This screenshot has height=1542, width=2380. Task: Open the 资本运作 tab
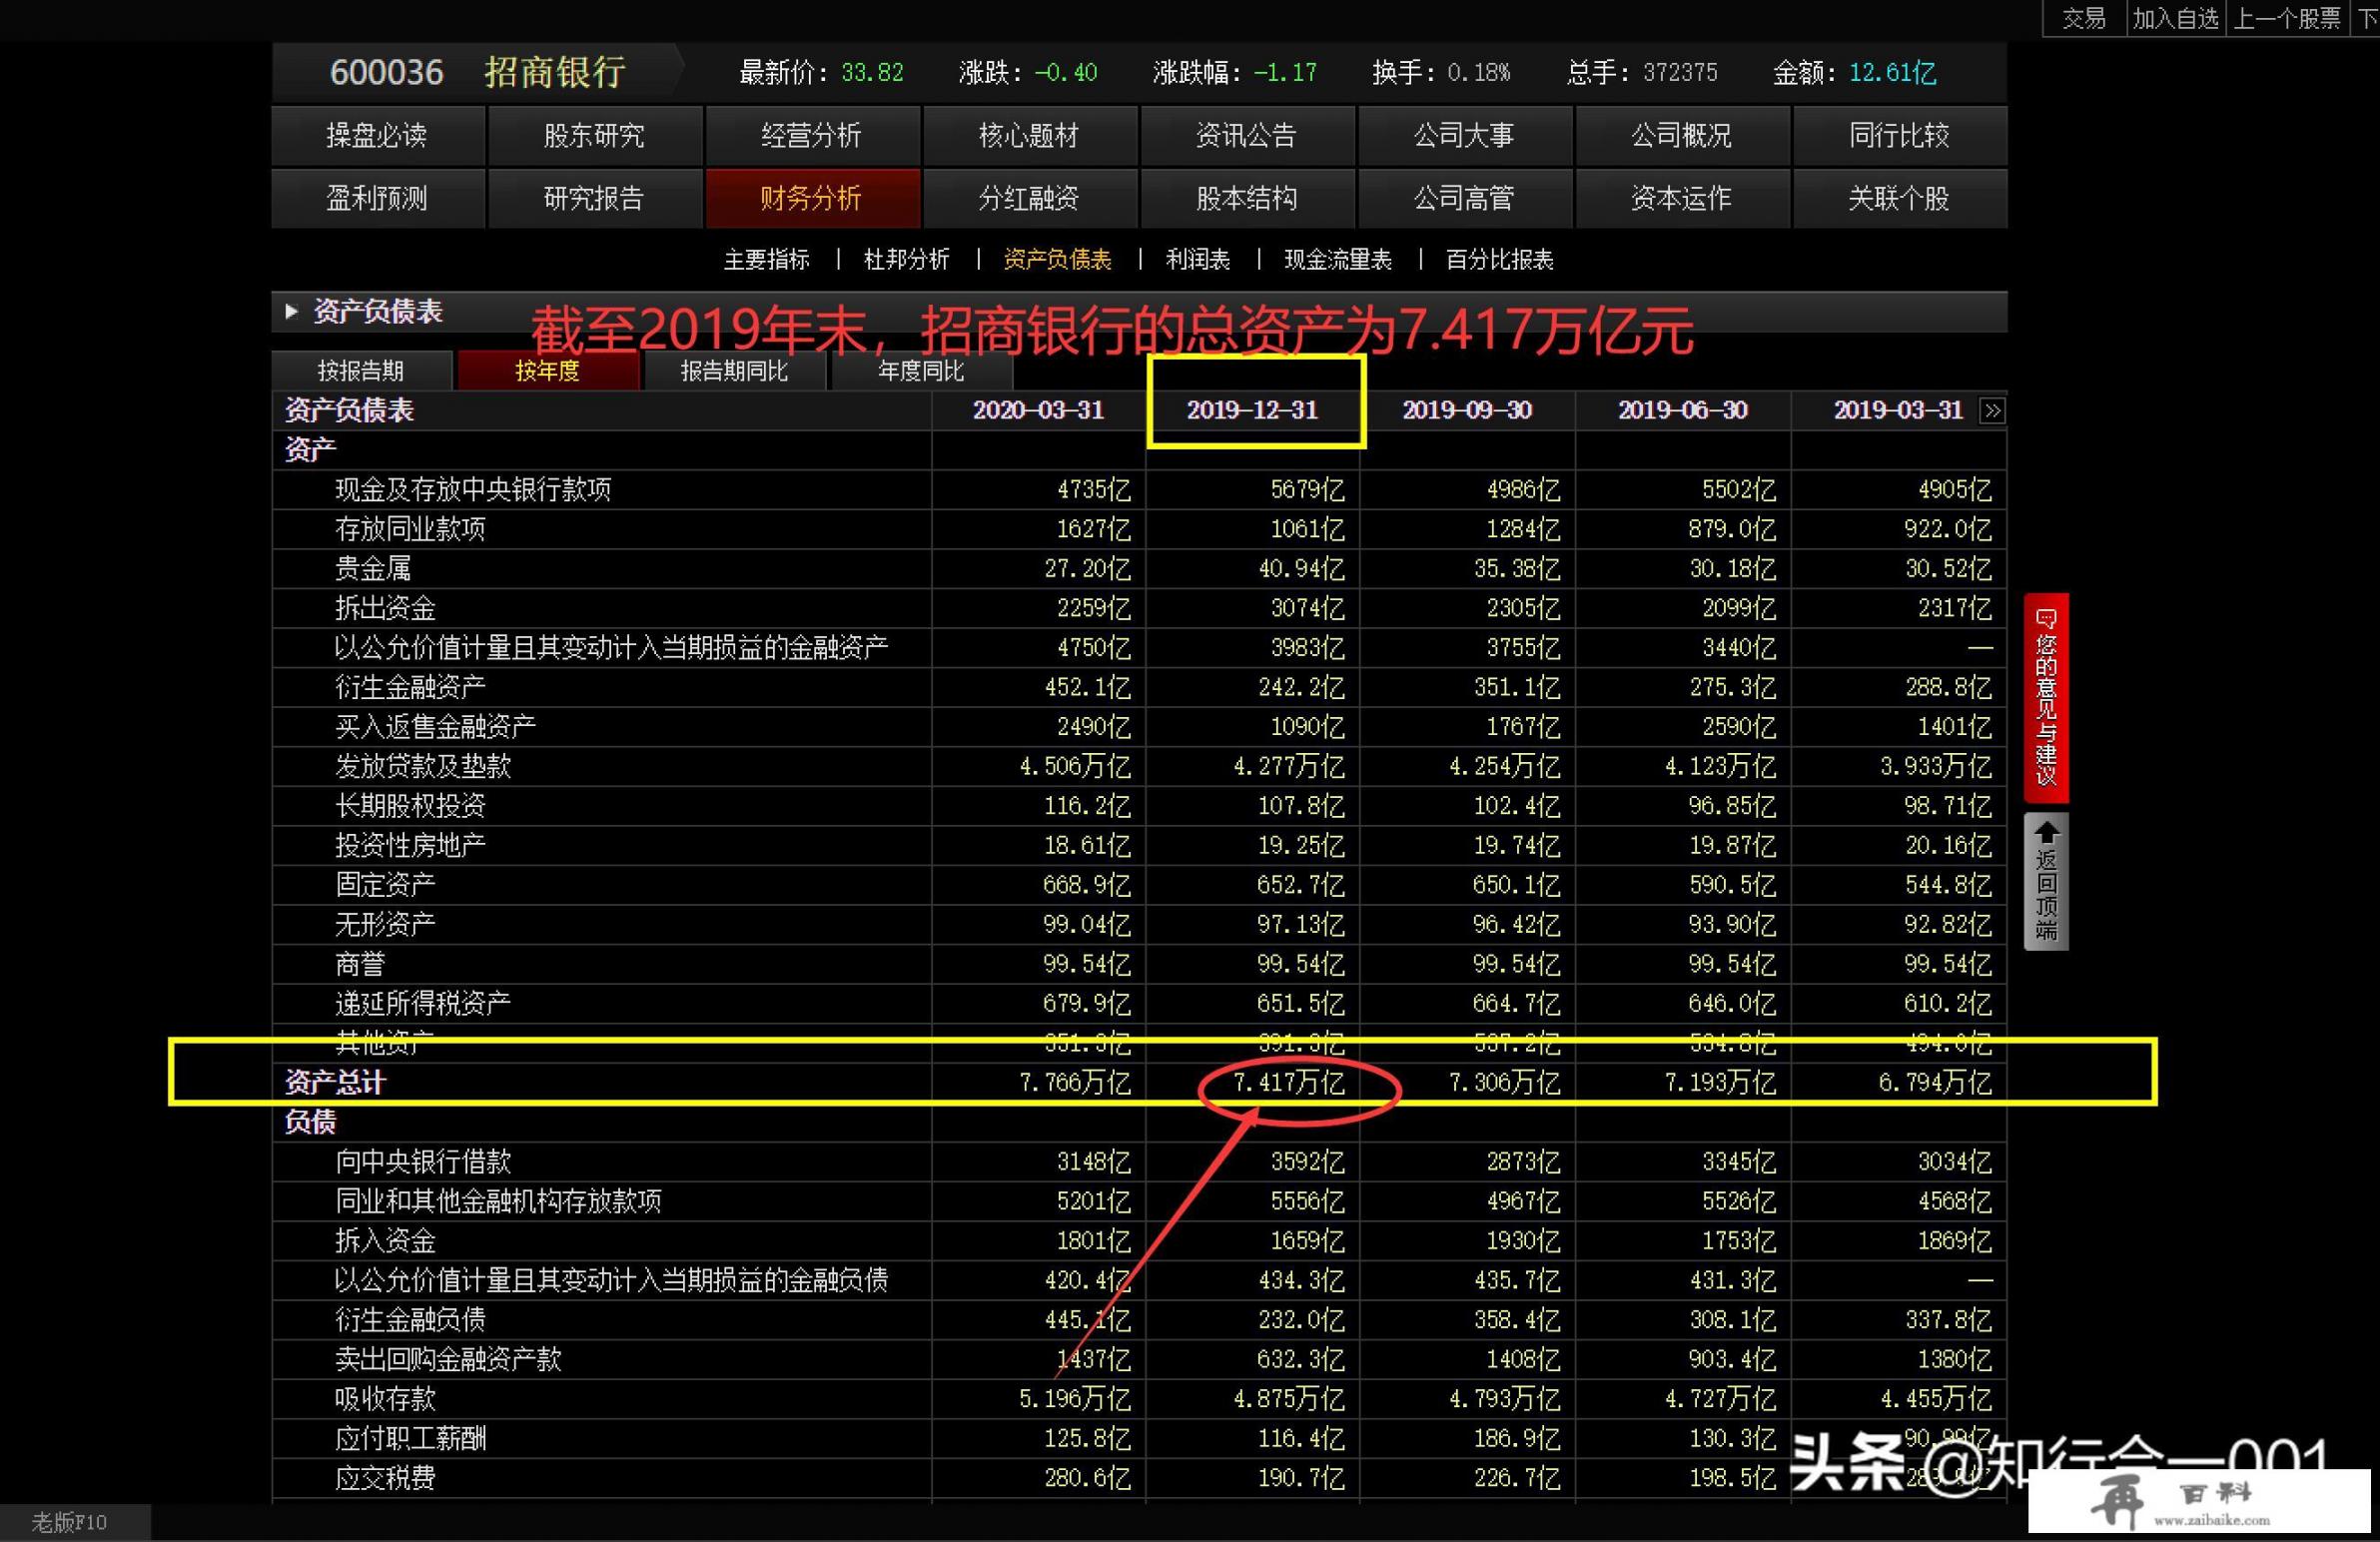[1681, 198]
